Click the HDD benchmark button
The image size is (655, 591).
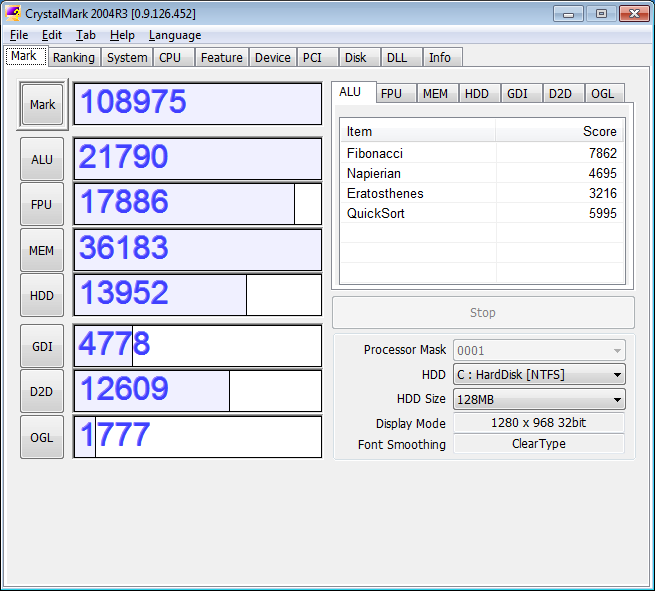tap(42, 295)
